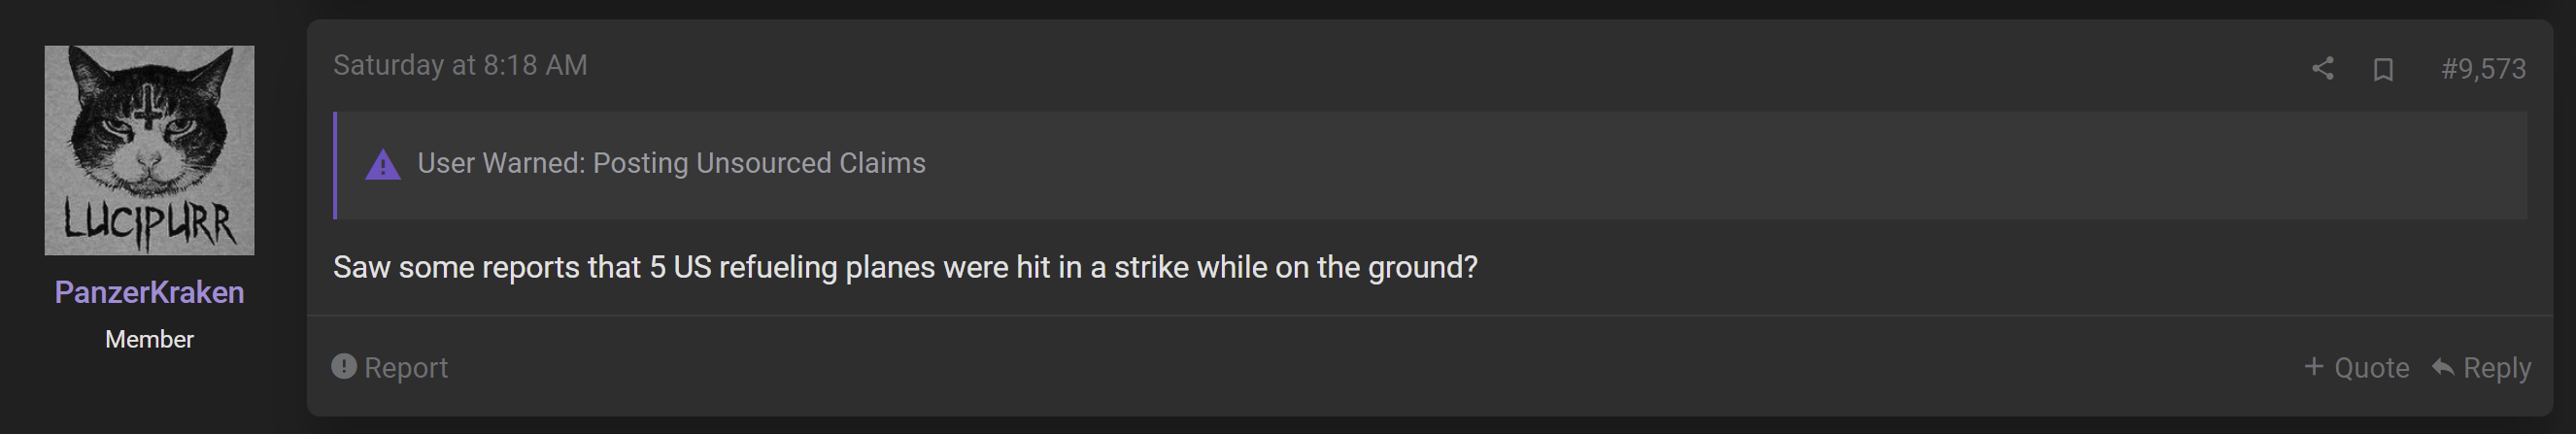Screen dimensions: 2576x434
Task: Click the purple warning triangle icon
Action: pyautogui.click(x=382, y=164)
